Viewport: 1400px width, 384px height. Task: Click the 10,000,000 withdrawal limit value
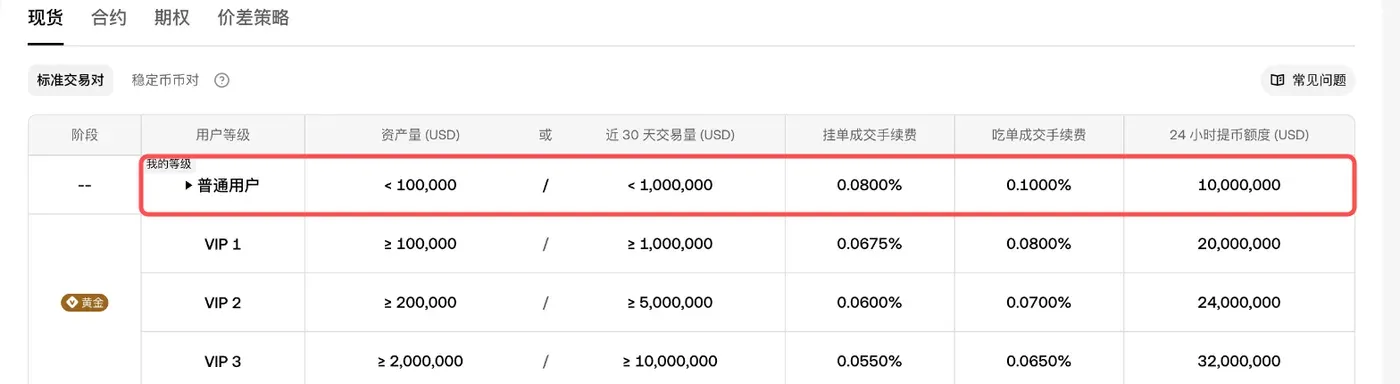pos(1239,185)
